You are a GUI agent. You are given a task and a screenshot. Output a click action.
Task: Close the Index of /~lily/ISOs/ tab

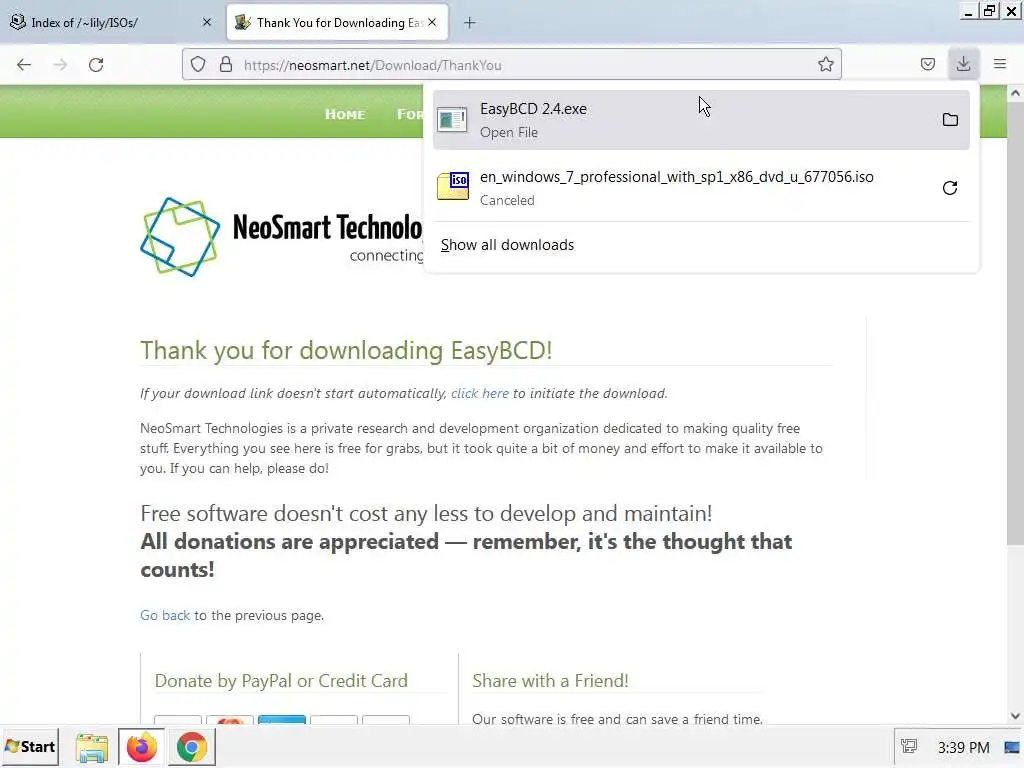point(207,22)
